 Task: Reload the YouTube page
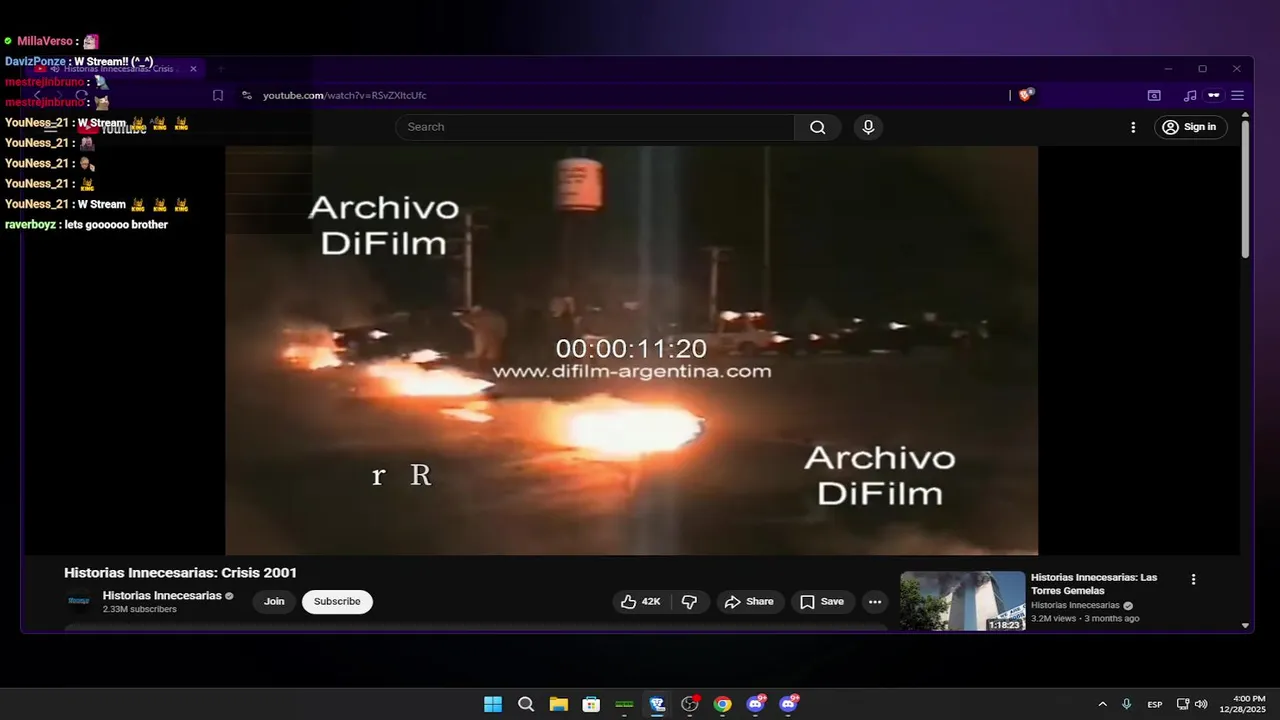82,95
